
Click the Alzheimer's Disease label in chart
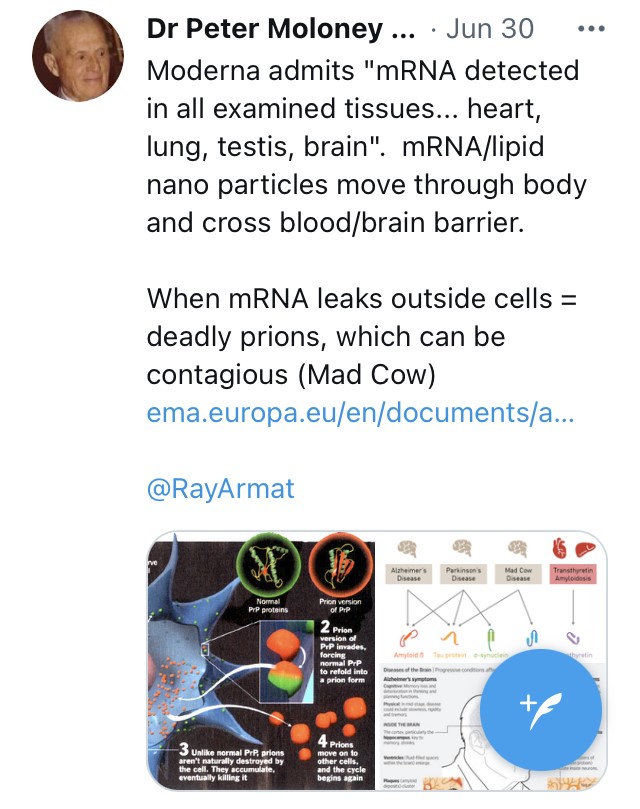(407, 573)
